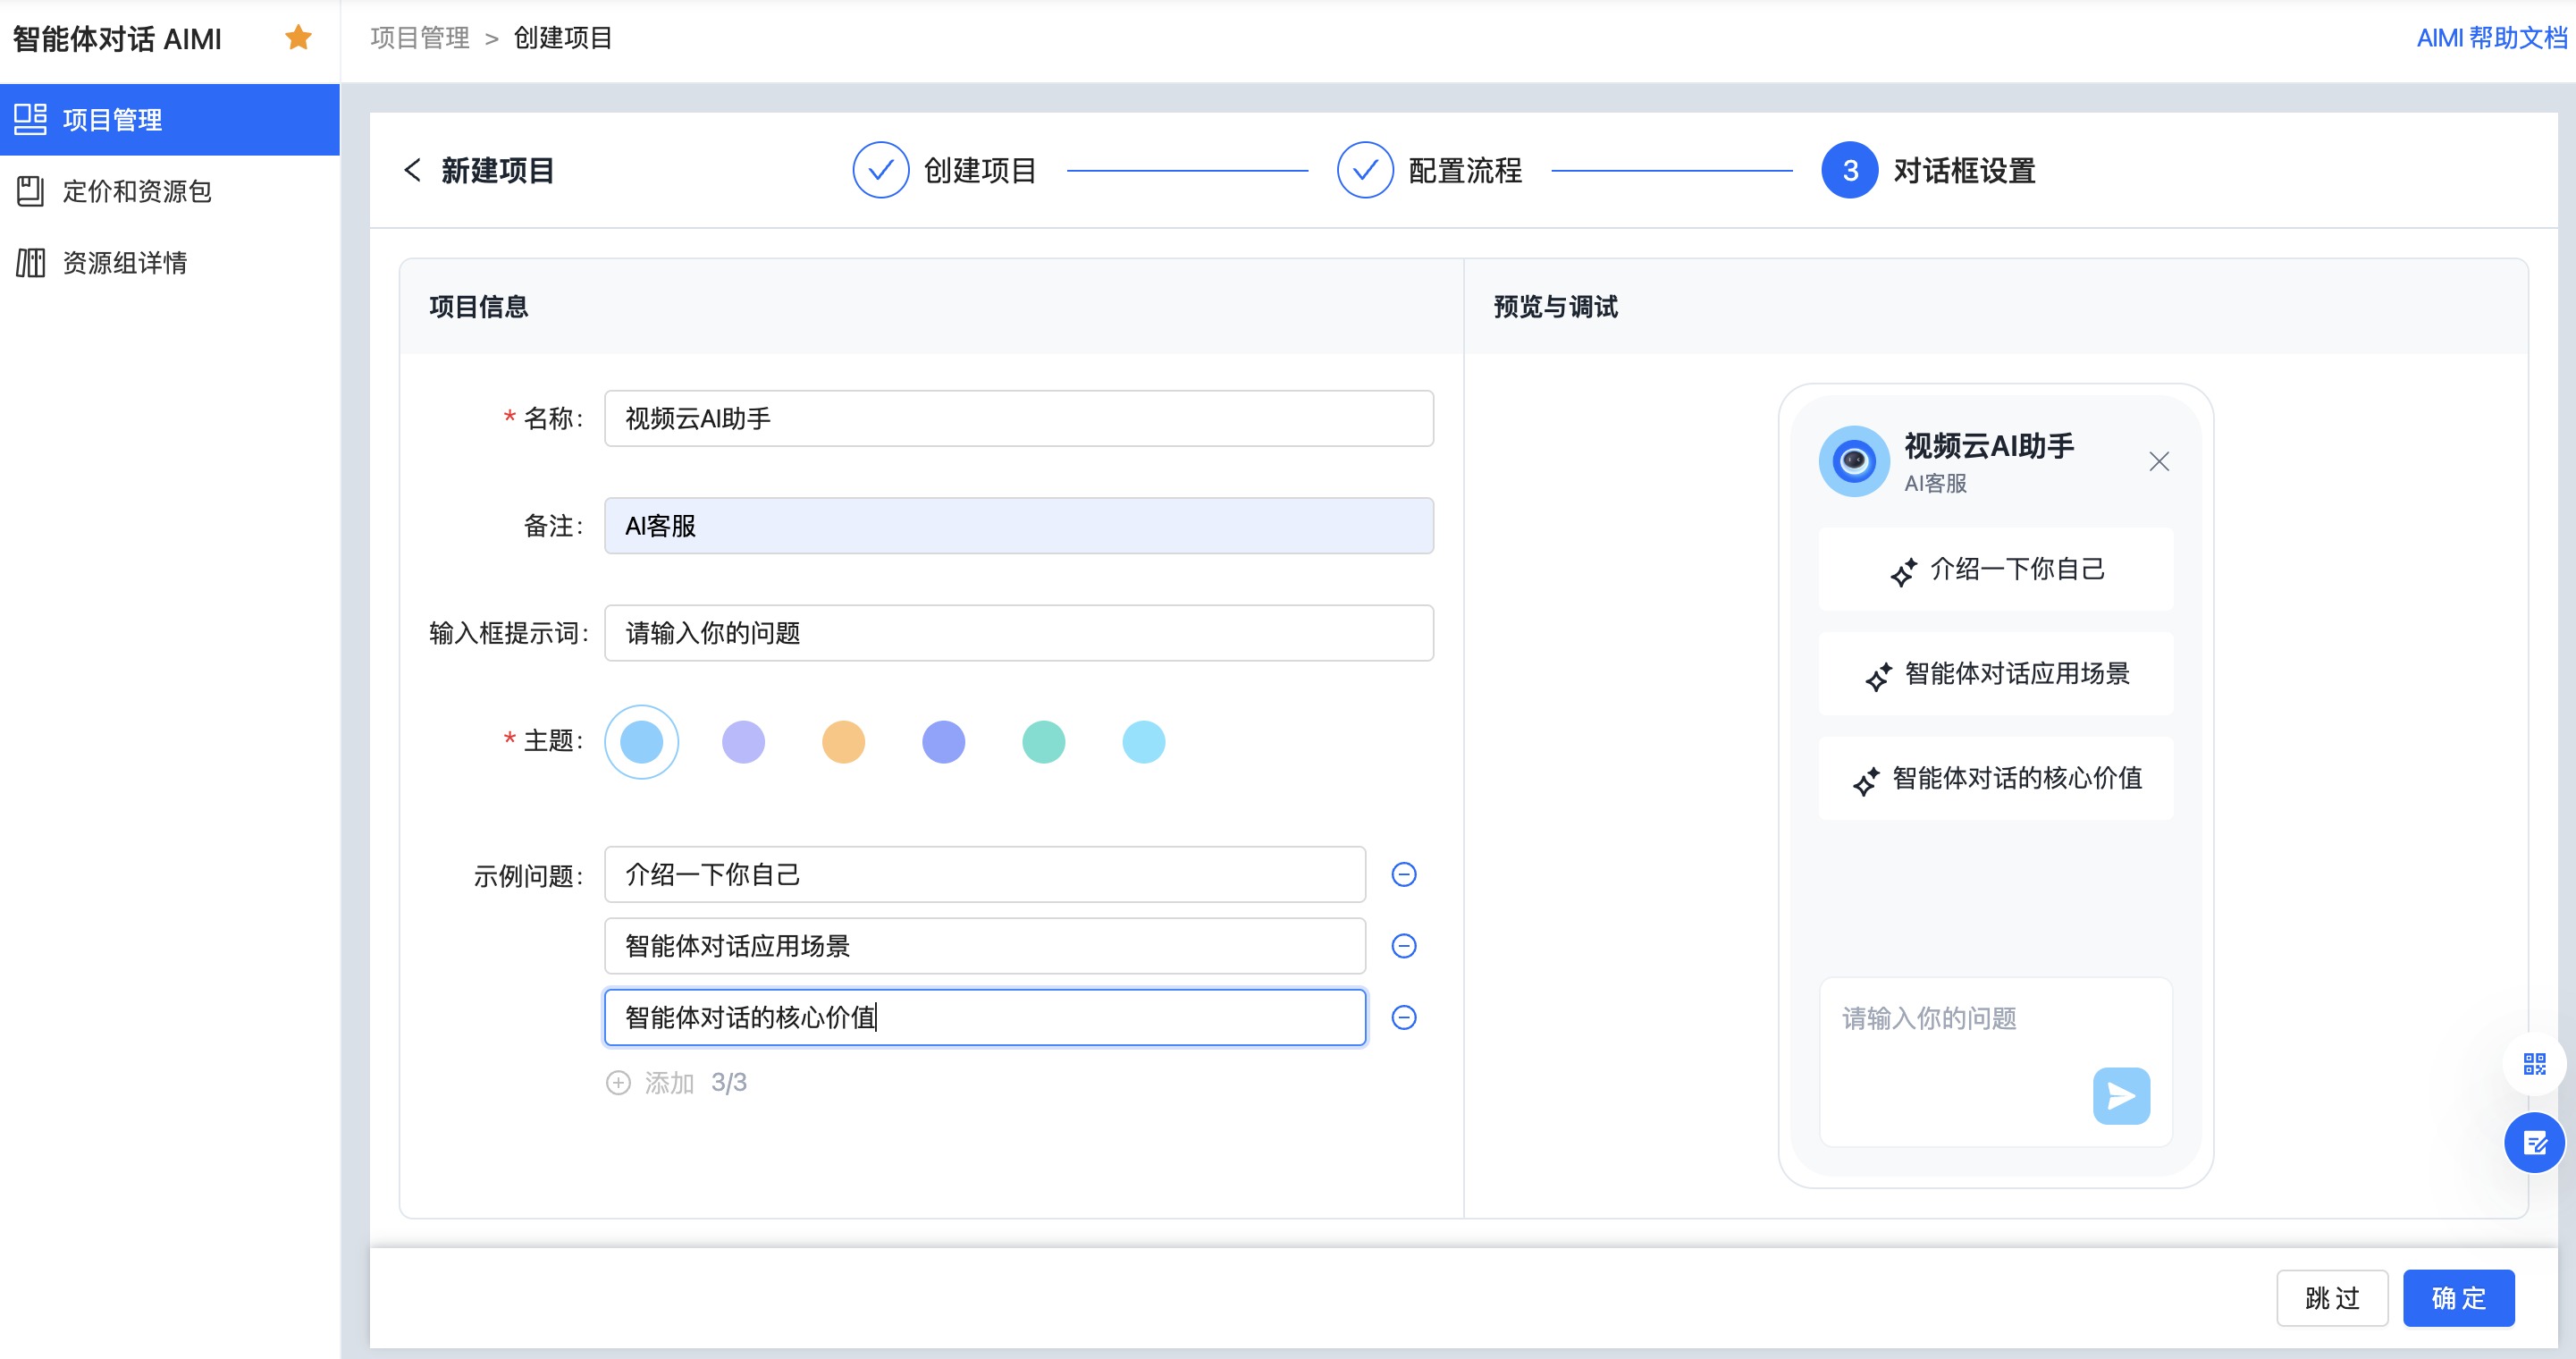Remove the 介绍一下你自己 example question

[1404, 875]
